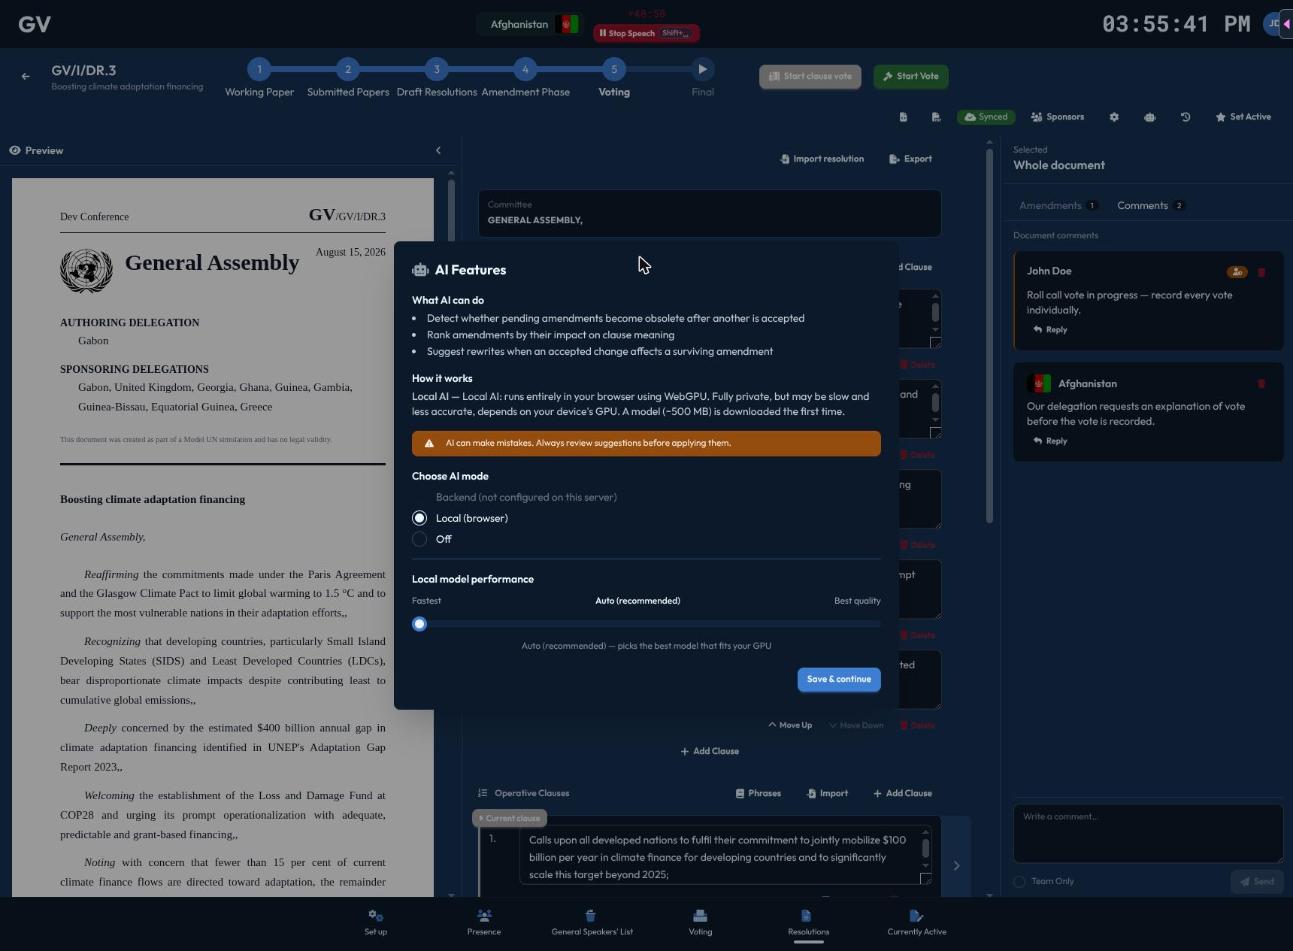
Task: Click the Write a comment field
Action: [1148, 833]
